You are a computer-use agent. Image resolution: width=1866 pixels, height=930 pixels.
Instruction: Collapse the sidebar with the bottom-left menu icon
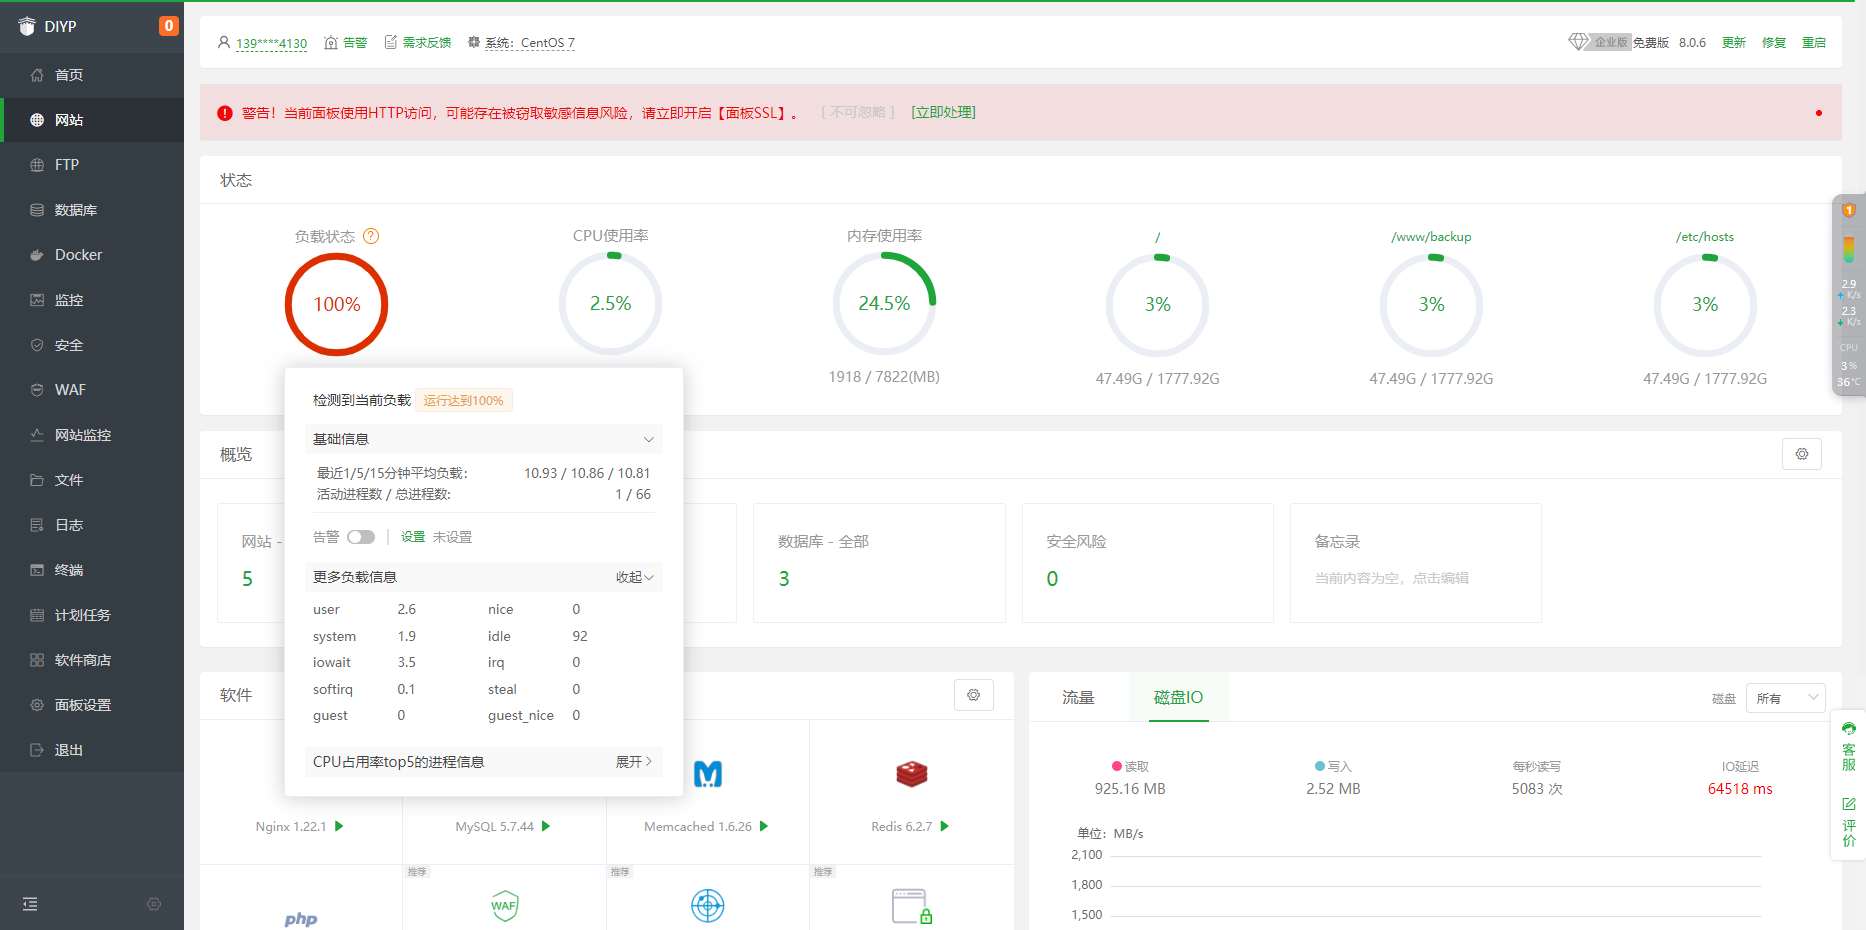30,904
